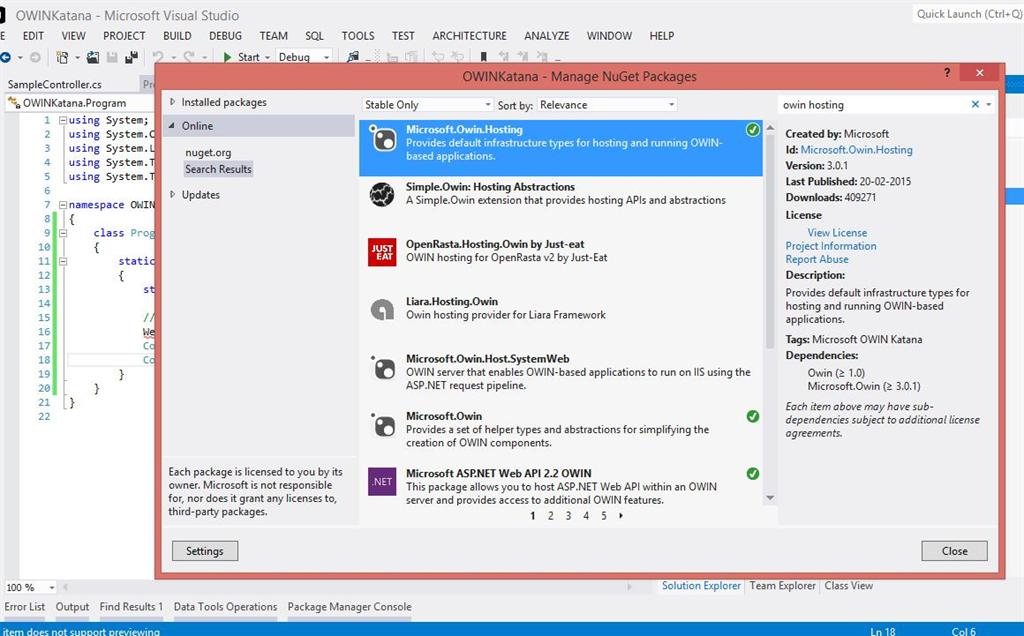Screen dimensions: 1024x636
Task: Click the Save toolbar icon
Action: 112,57
